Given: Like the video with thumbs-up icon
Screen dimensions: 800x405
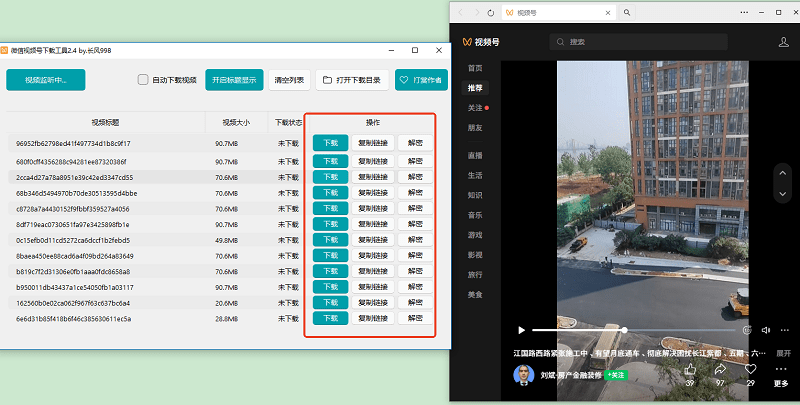Looking at the screenshot, I should pyautogui.click(x=690, y=369).
